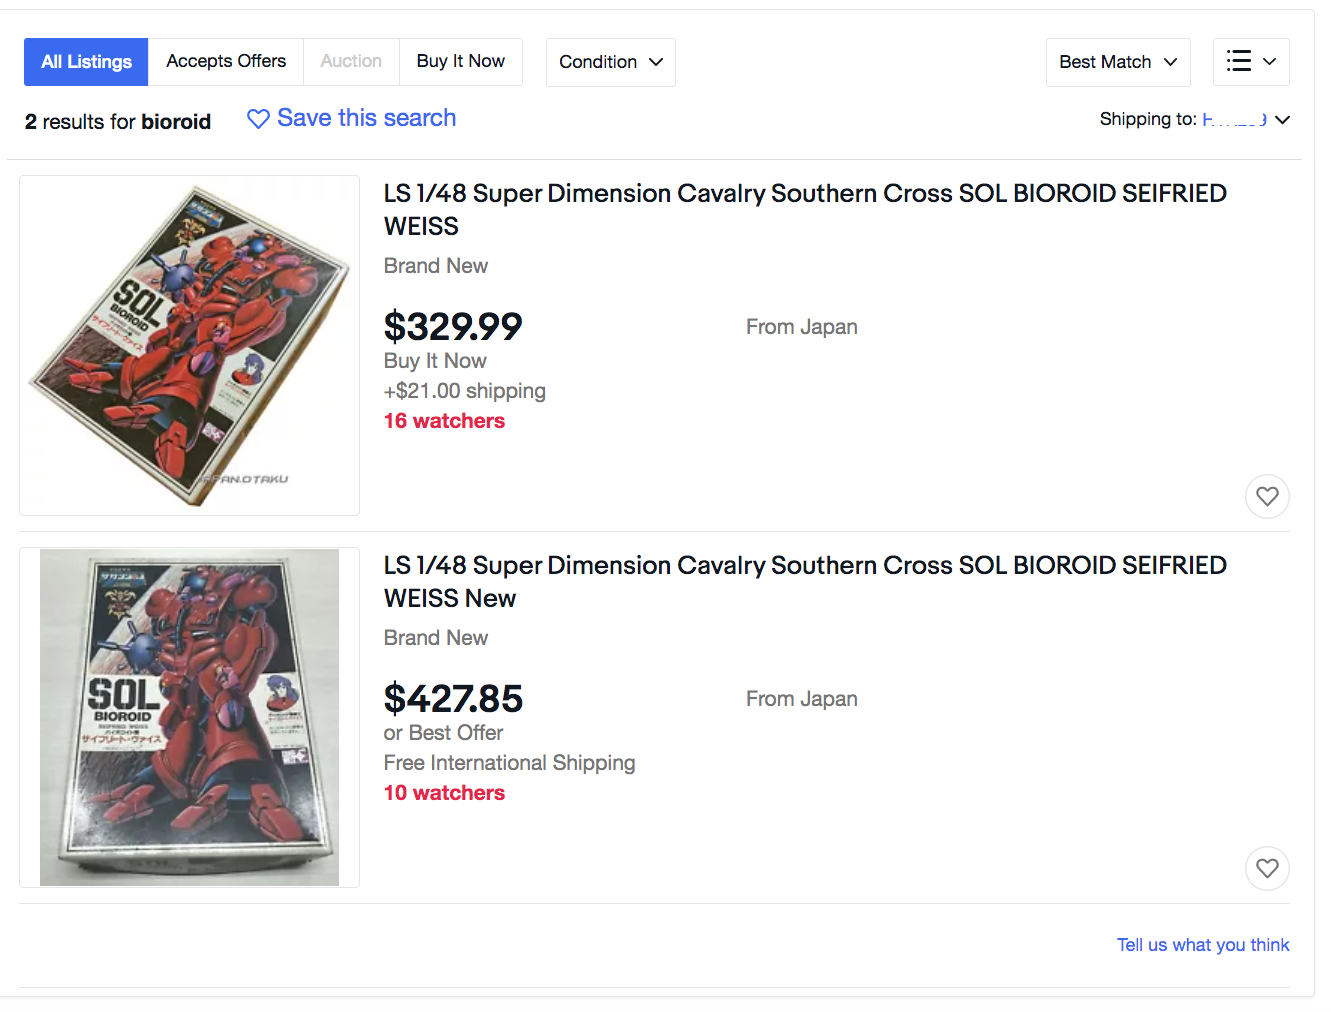The width and height of the screenshot is (1331, 1012).
Task: Click the $427.85 price of second listing
Action: (x=453, y=699)
